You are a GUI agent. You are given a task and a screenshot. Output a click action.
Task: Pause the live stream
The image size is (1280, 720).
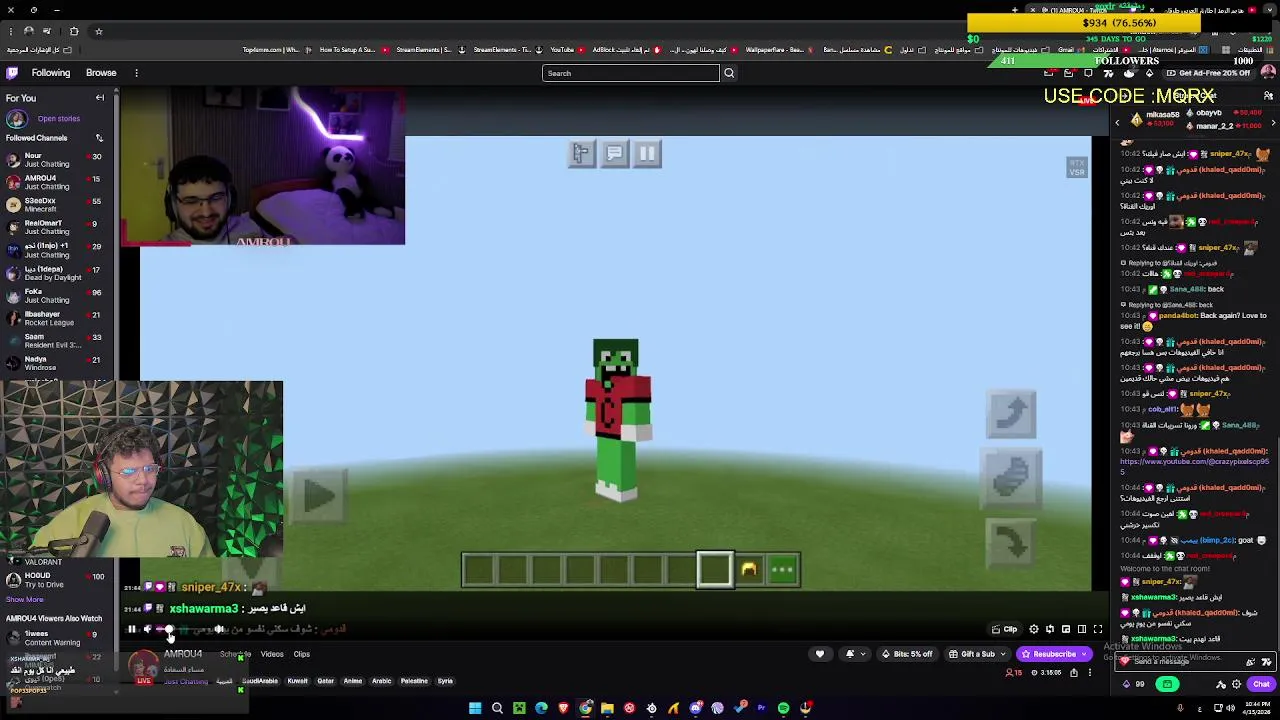[x=131, y=629]
